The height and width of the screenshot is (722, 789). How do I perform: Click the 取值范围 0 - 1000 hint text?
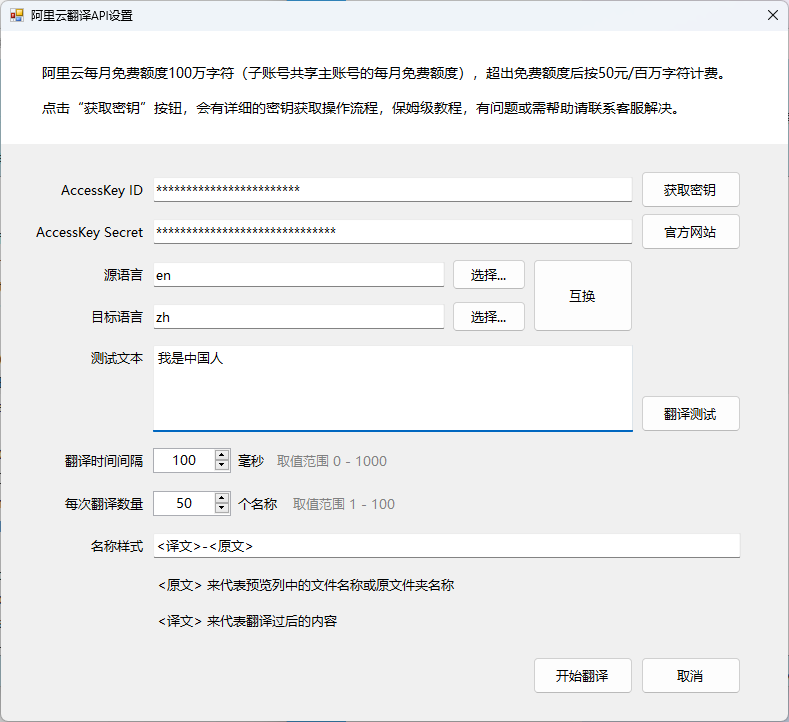click(x=332, y=461)
